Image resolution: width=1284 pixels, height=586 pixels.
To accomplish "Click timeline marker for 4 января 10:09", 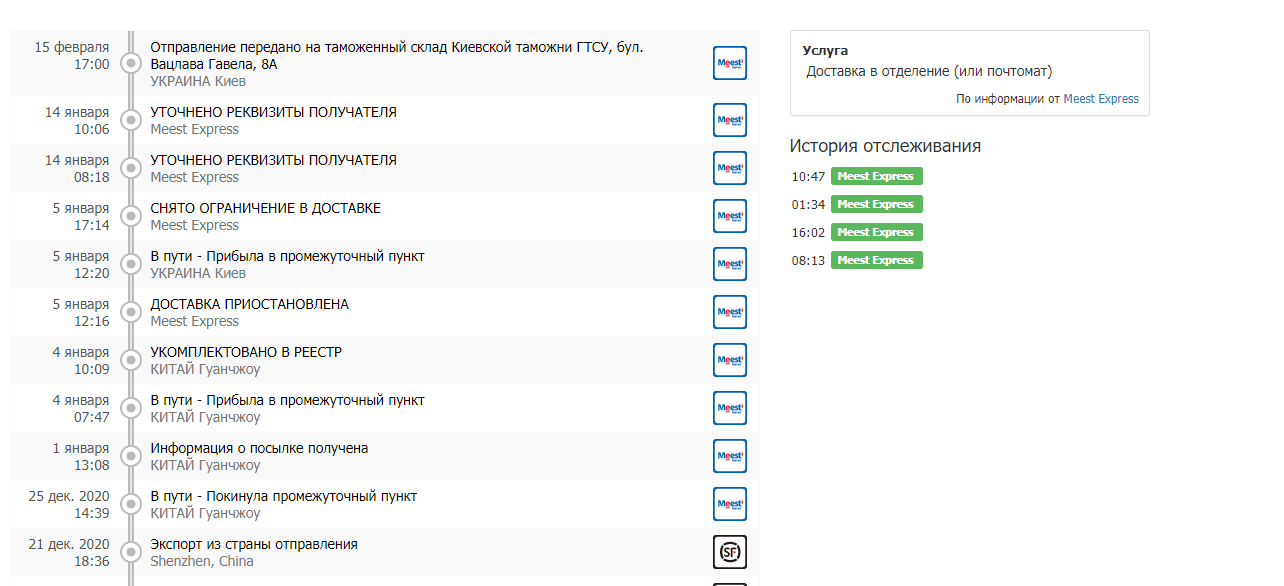I will [x=130, y=360].
